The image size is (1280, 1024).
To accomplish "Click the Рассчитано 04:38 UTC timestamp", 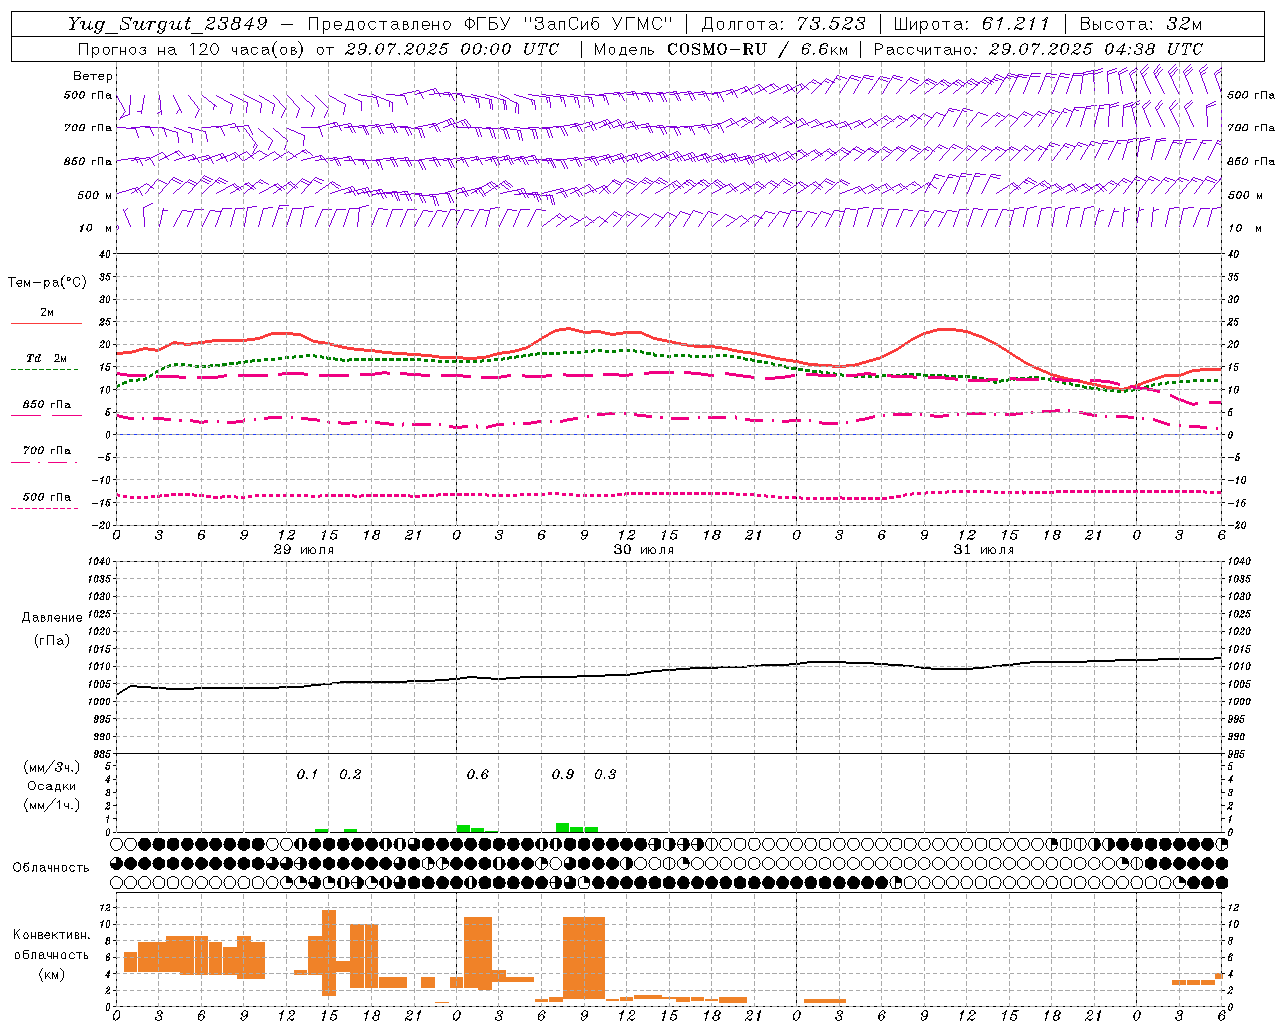I will pyautogui.click(x=1038, y=49).
